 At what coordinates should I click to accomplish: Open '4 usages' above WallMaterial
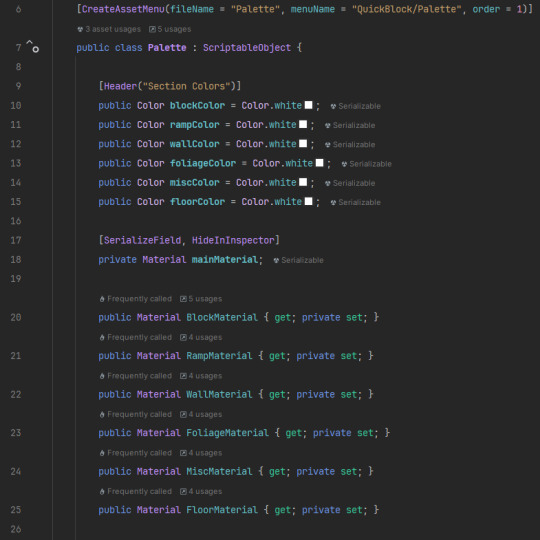coord(201,376)
